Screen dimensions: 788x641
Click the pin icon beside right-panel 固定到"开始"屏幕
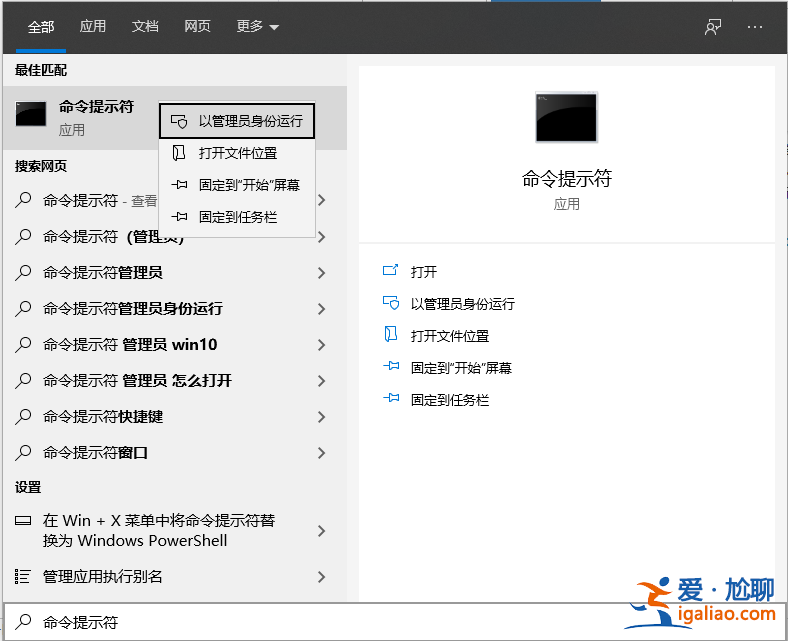click(x=391, y=366)
